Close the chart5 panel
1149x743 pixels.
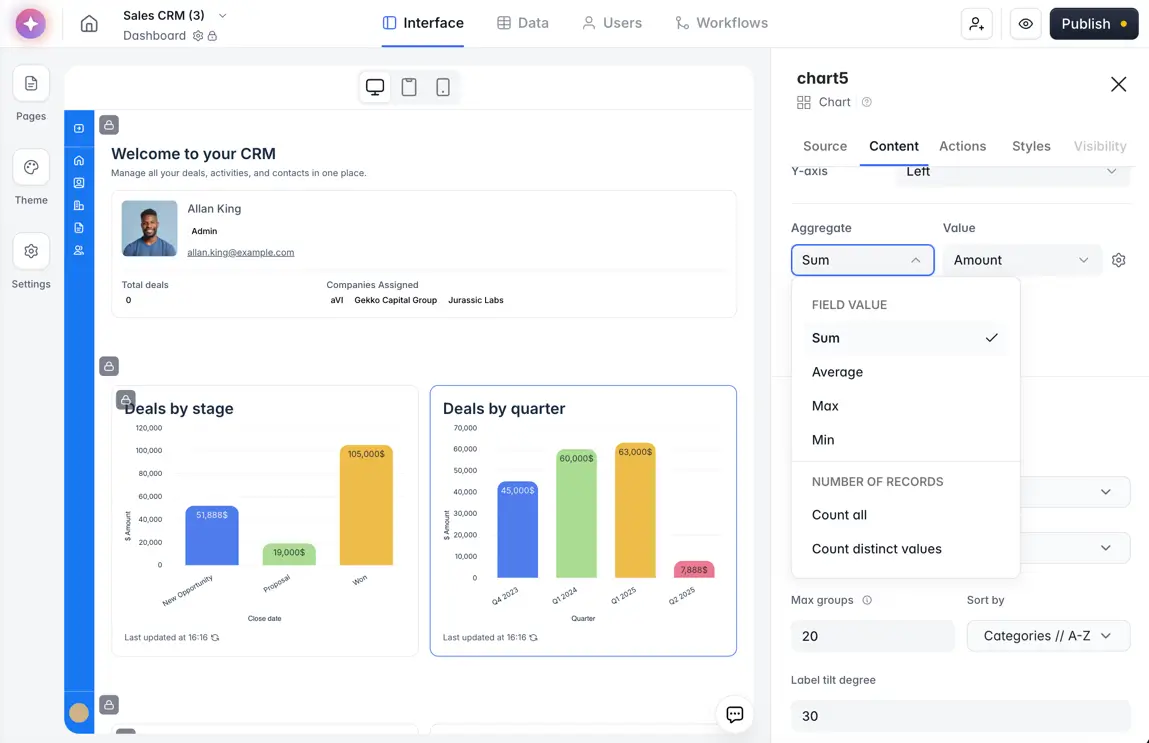point(1118,84)
